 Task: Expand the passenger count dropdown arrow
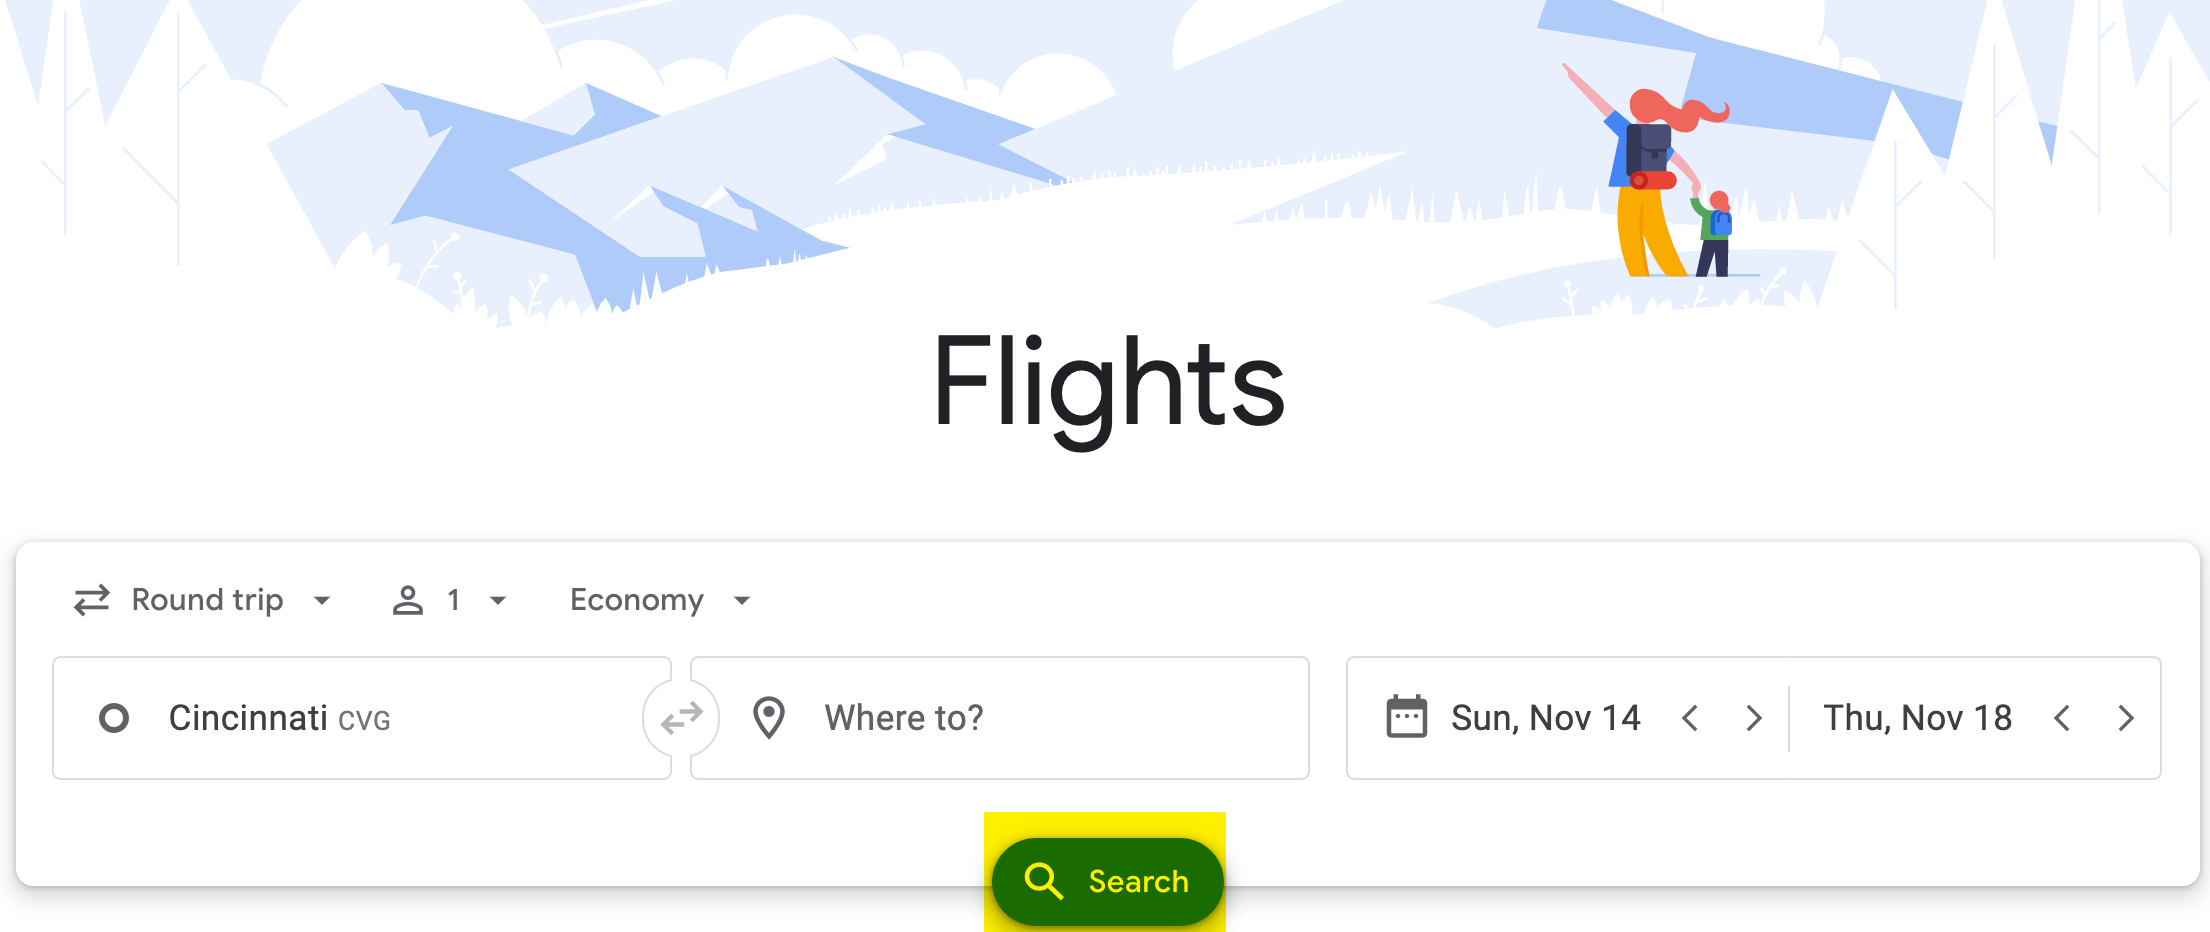pos(498,600)
